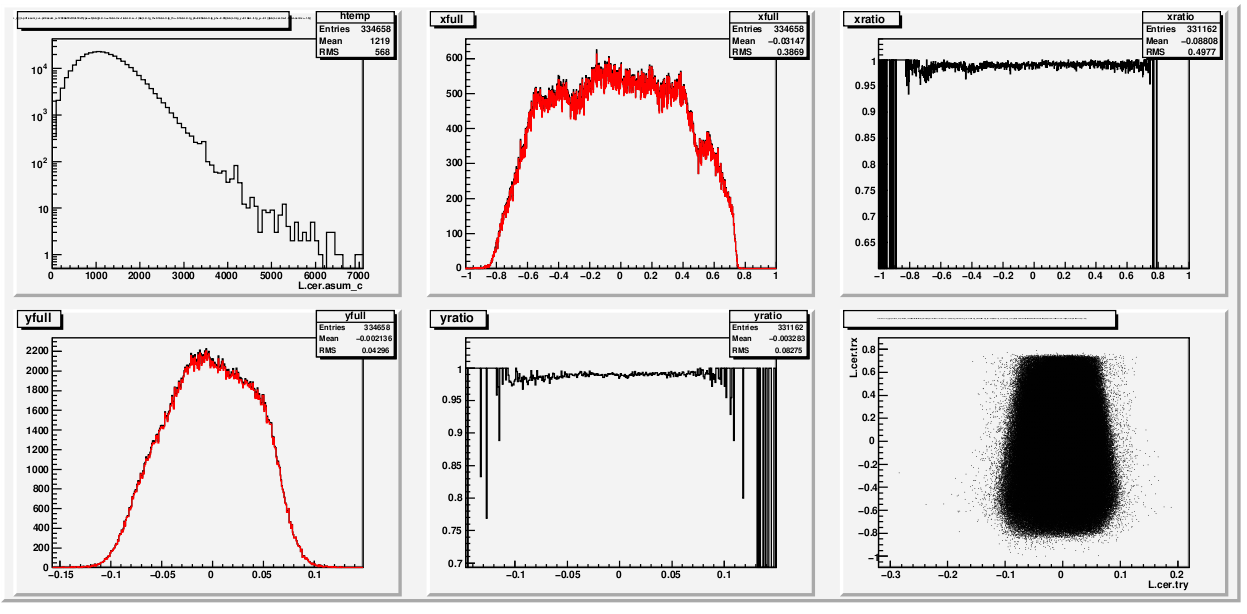The image size is (1247, 614).
Task: Click the 600 tick label on xfull y-axis
Action: coord(452,58)
